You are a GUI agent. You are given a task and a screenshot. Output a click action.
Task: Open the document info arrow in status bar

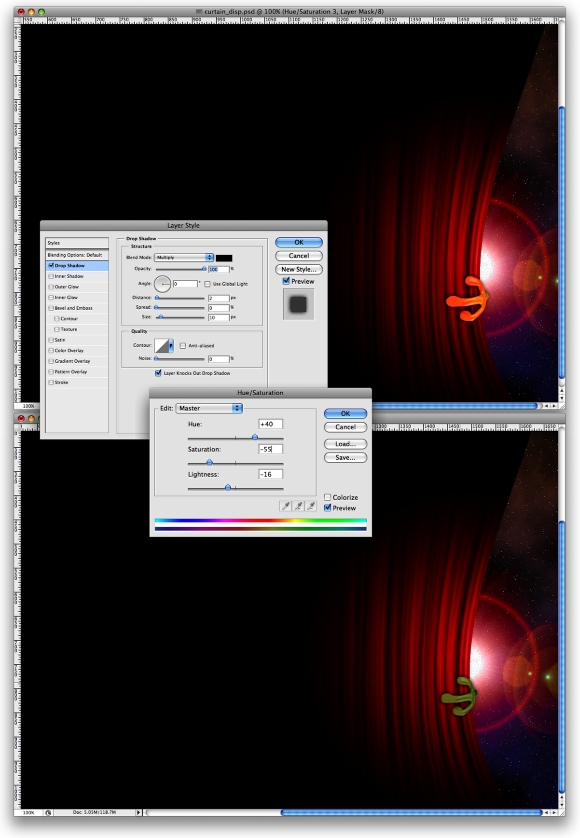pos(138,812)
